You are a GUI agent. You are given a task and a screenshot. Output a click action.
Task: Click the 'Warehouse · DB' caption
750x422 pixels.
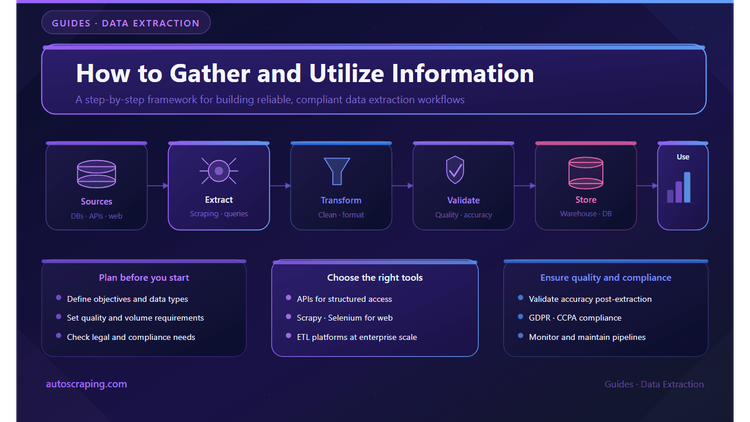click(x=585, y=214)
